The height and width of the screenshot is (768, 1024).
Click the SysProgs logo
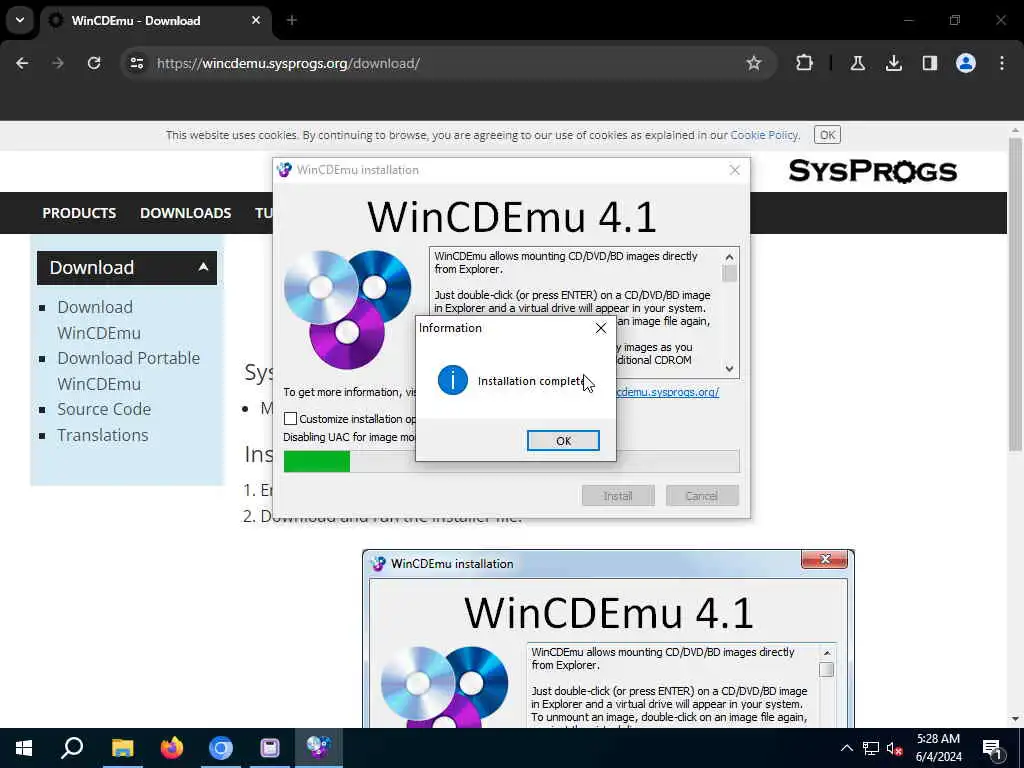[x=872, y=171]
